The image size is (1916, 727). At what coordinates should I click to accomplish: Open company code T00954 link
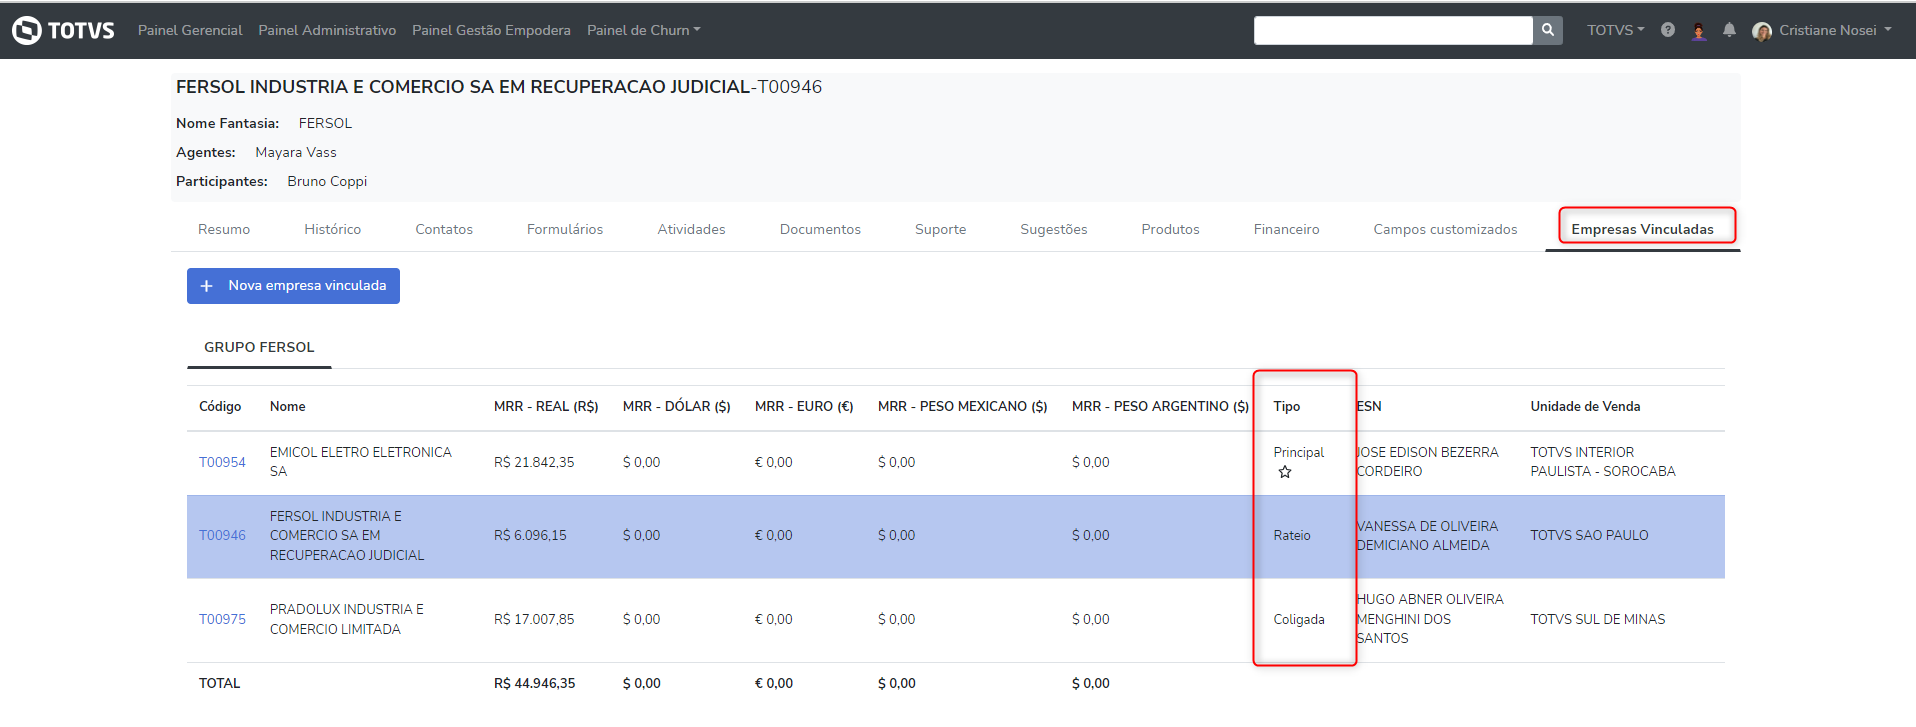tap(222, 462)
